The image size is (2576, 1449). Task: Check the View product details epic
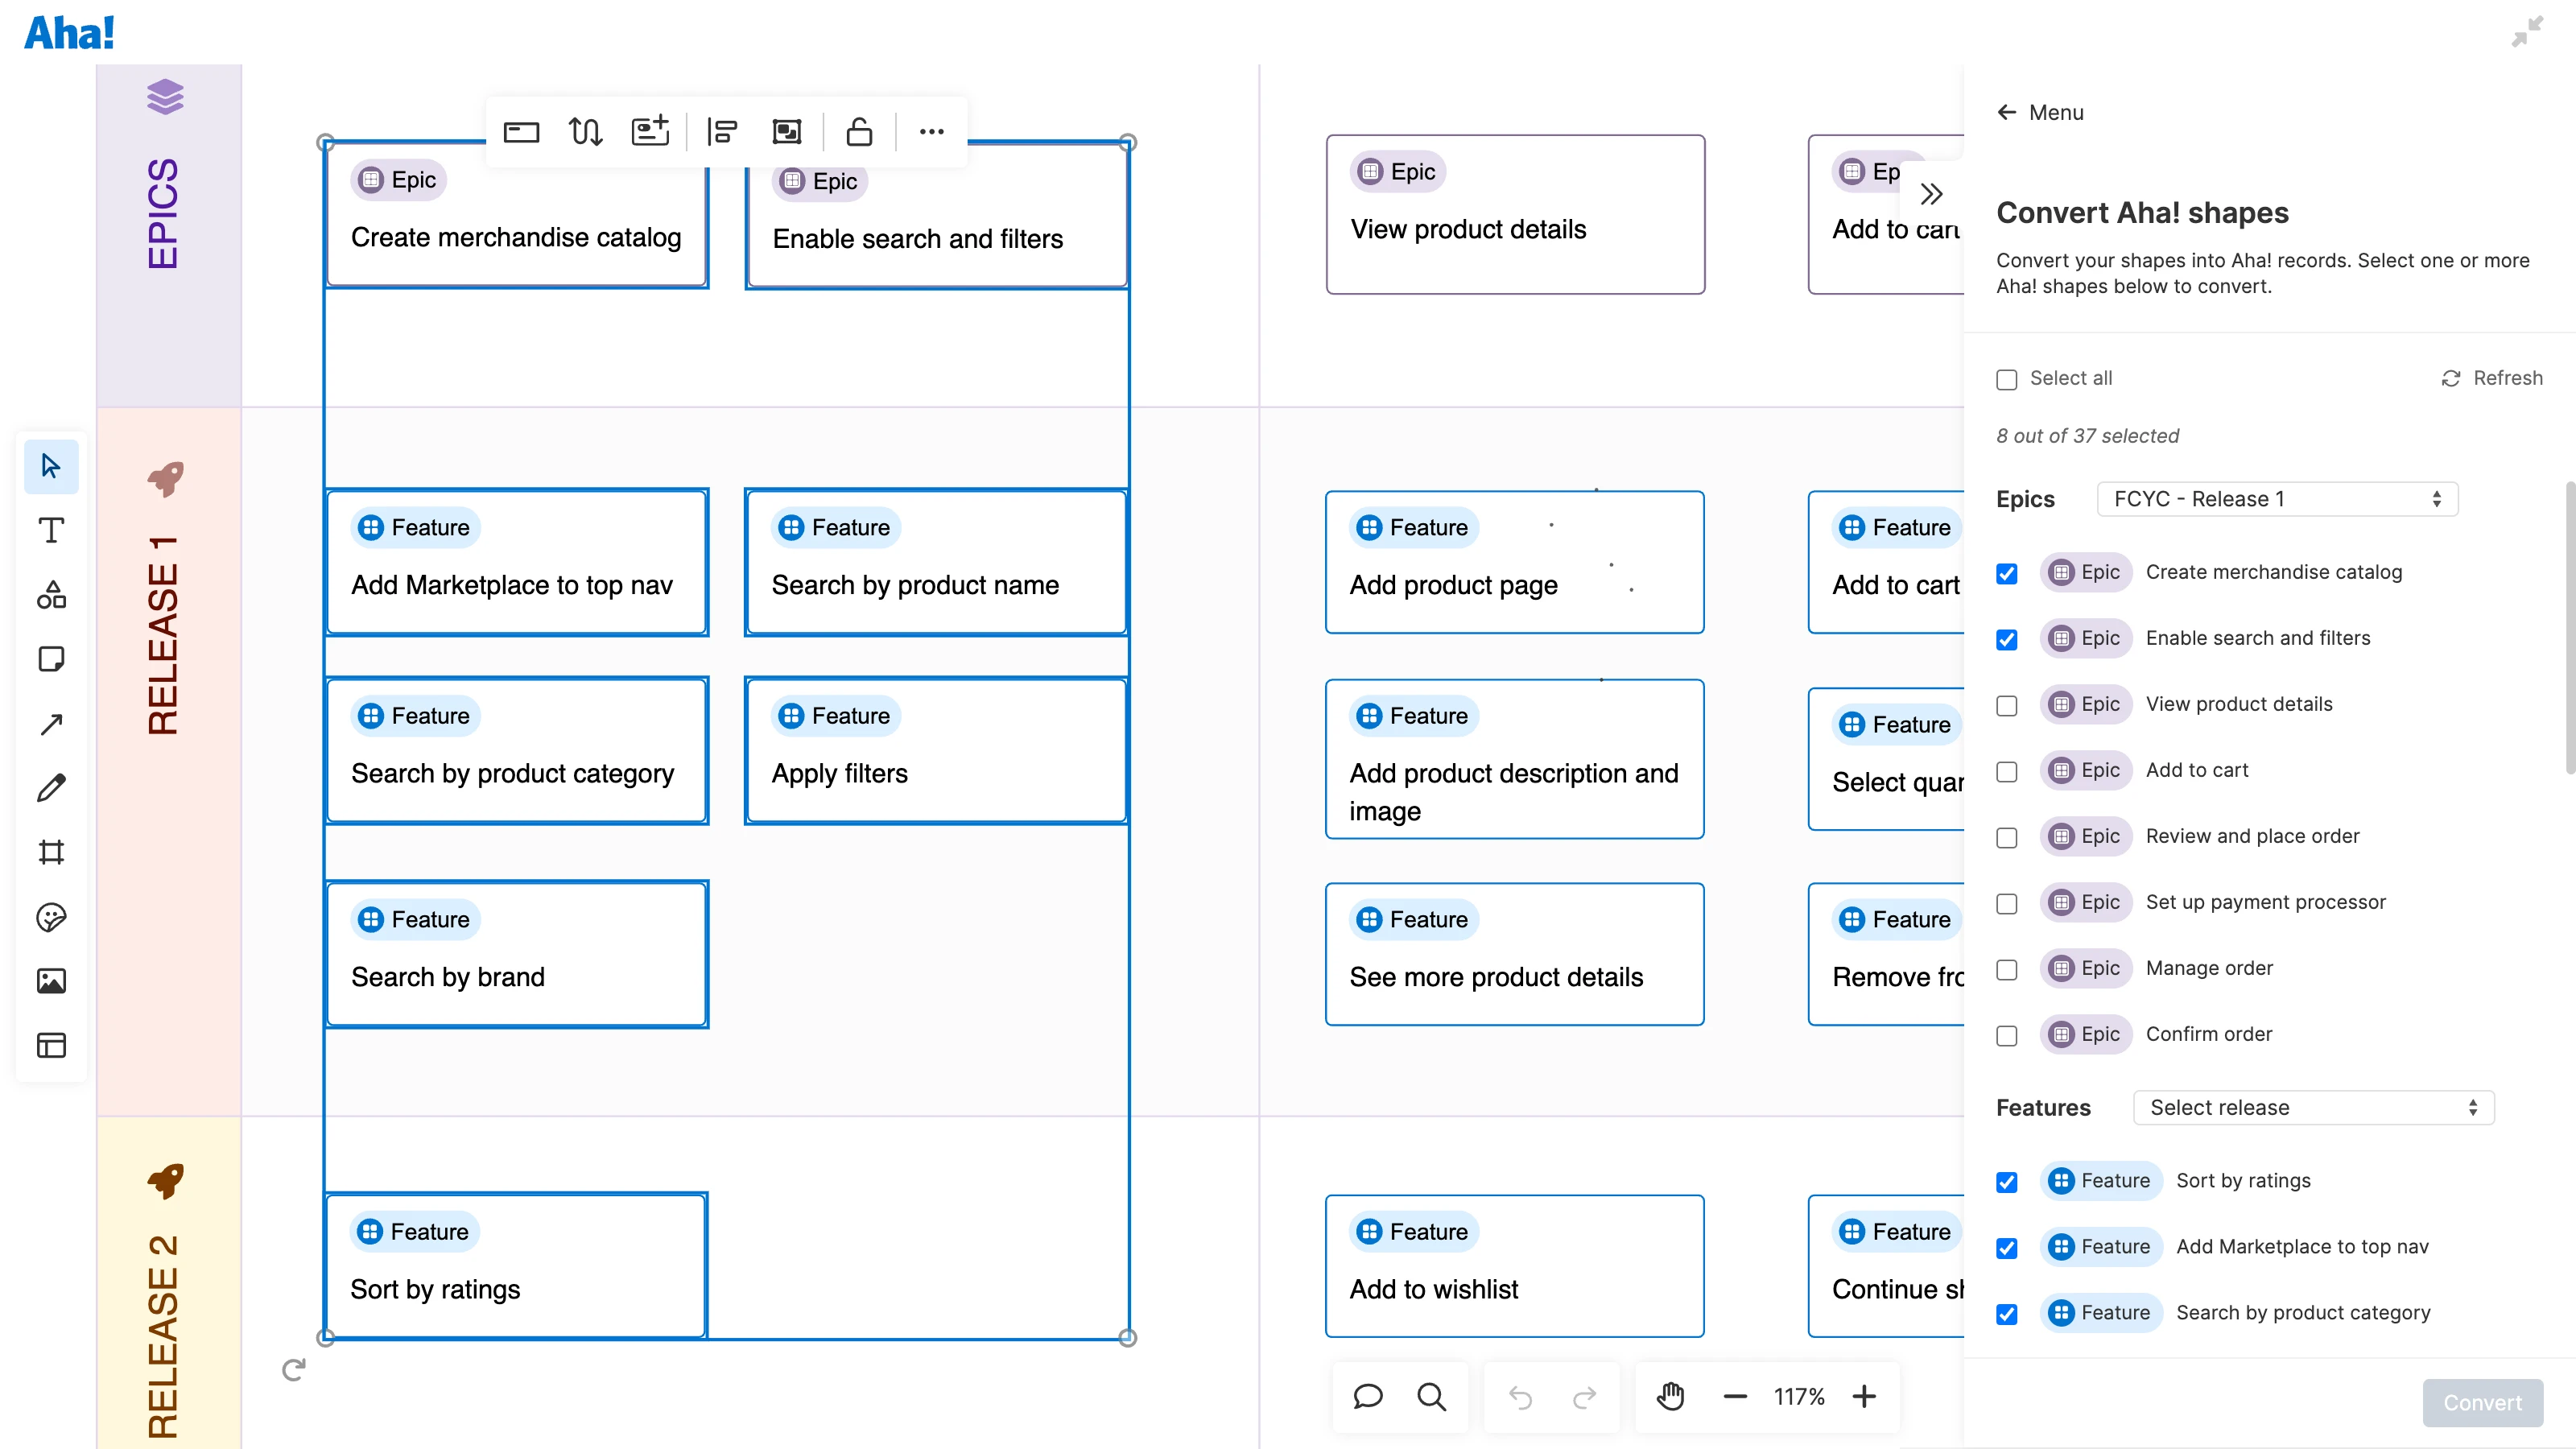click(2007, 705)
